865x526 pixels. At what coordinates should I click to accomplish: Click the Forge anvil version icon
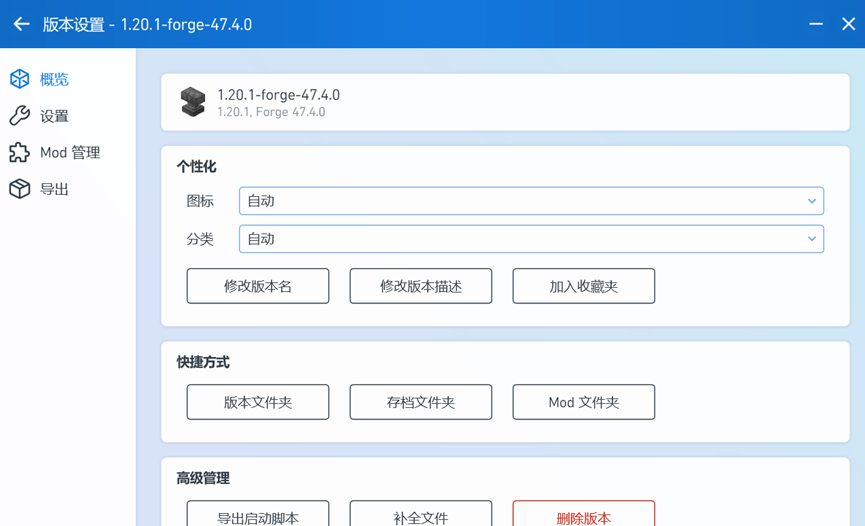pos(193,102)
